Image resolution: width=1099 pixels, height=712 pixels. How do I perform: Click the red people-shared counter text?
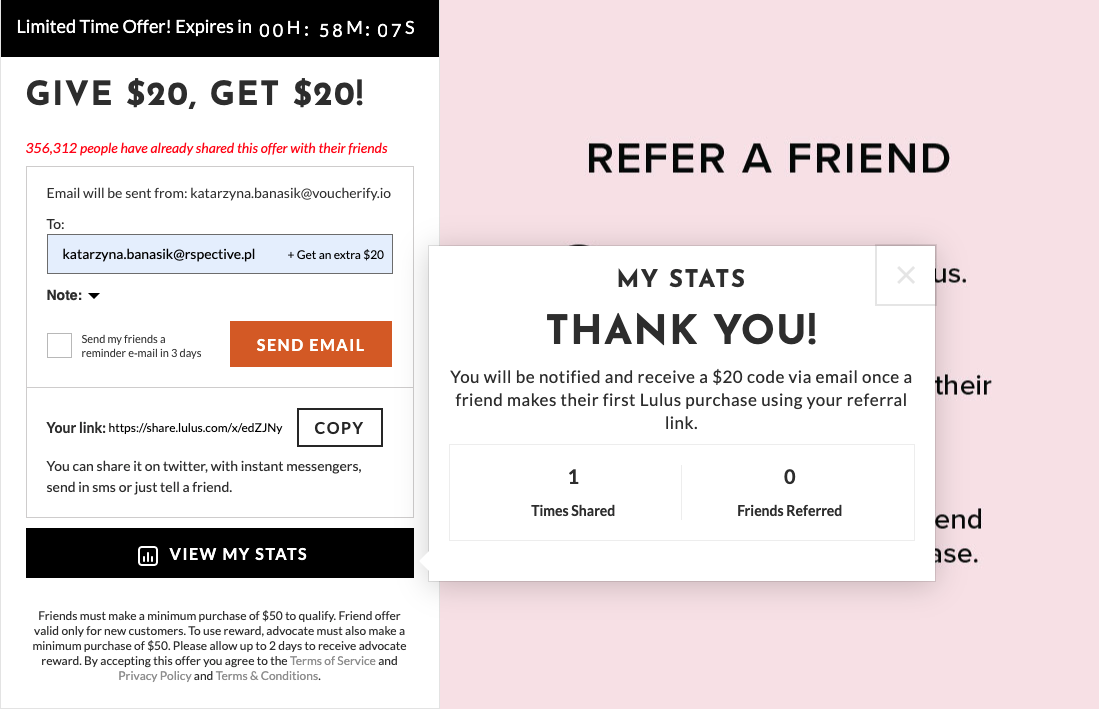(x=207, y=149)
